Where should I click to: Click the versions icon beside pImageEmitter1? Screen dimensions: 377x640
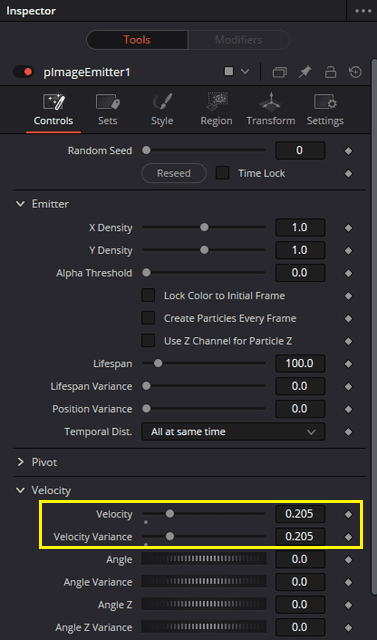279,72
